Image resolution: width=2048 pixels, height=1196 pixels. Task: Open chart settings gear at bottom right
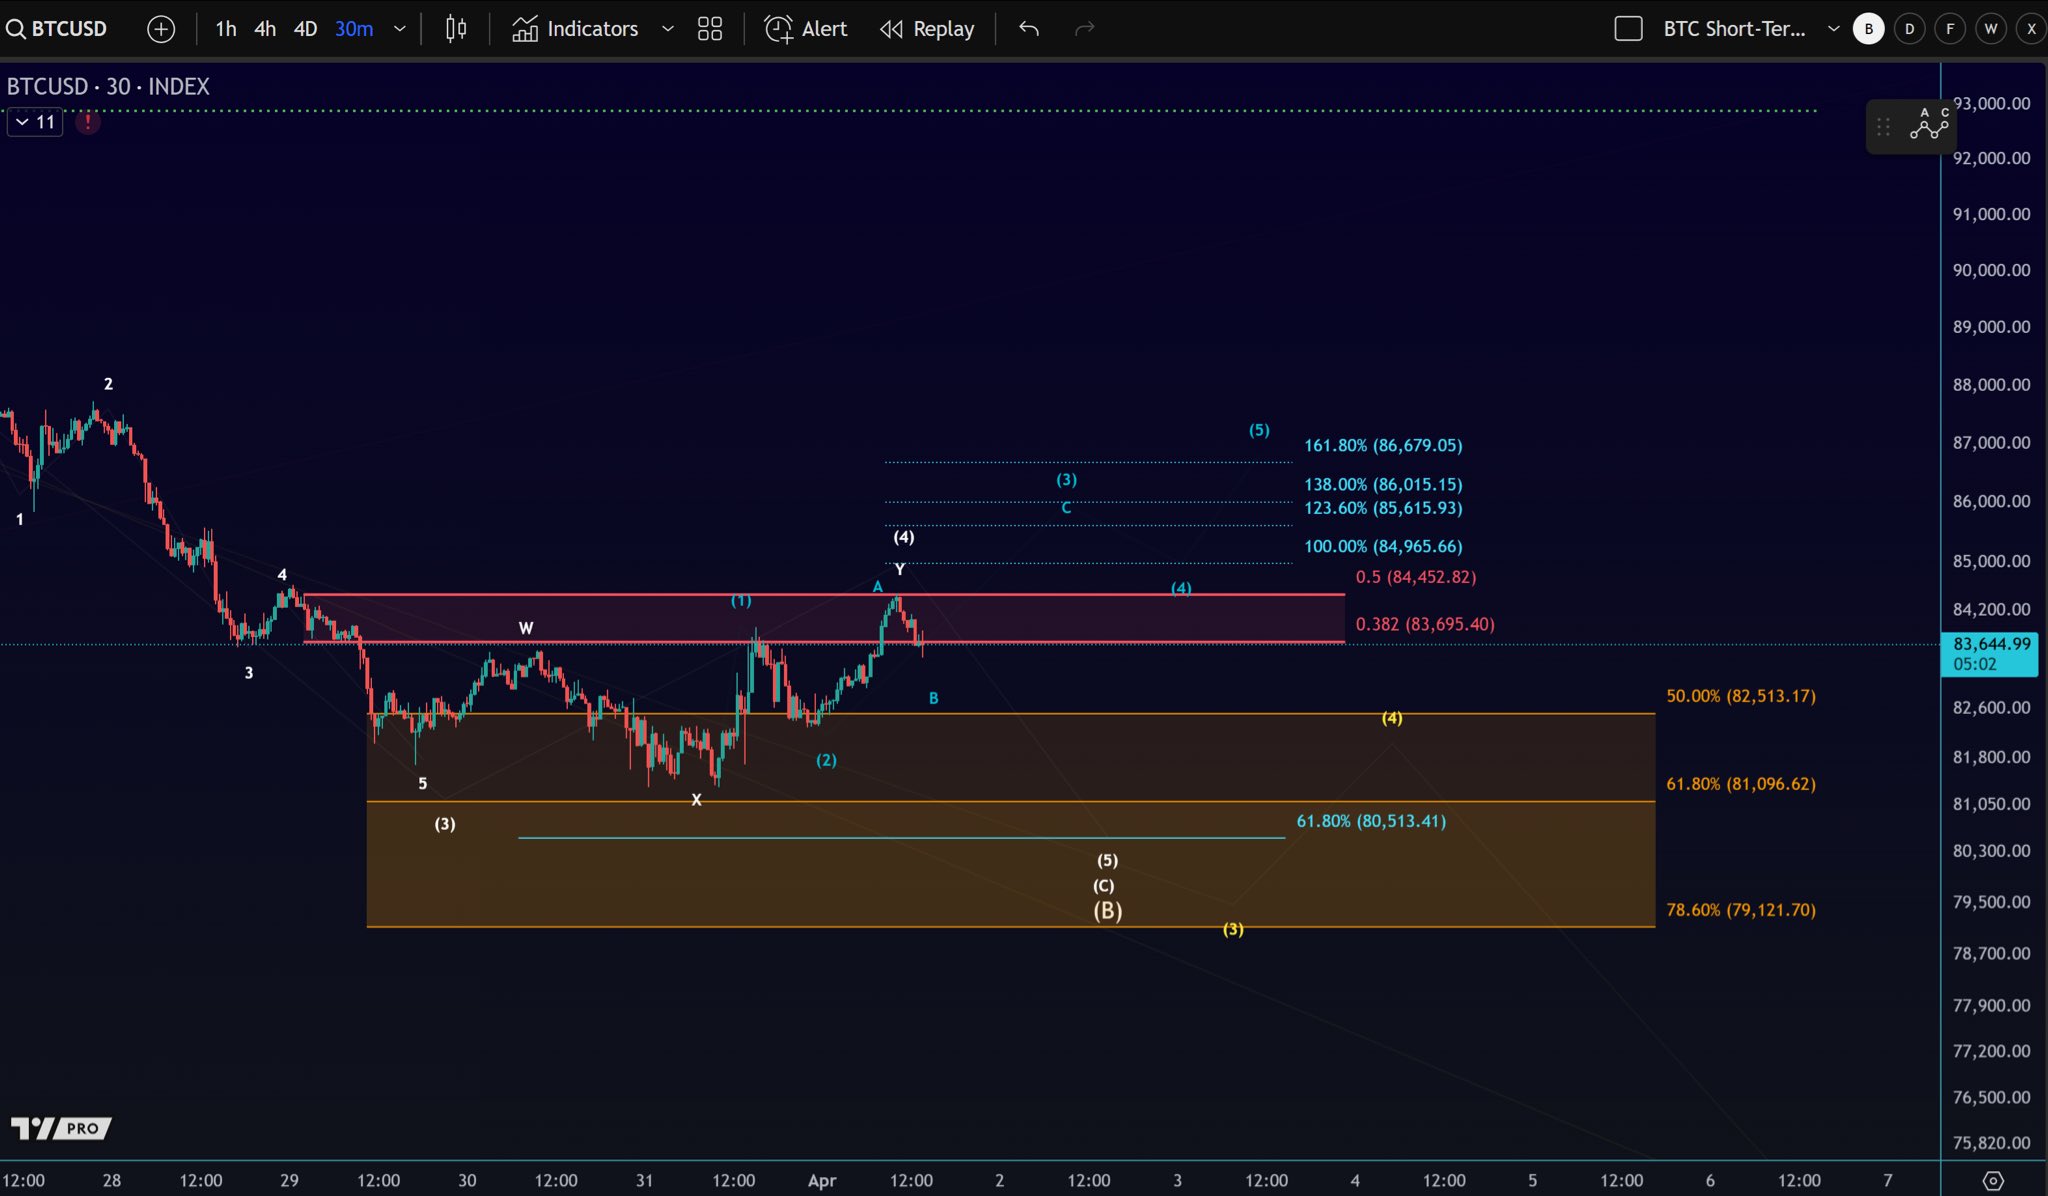1993,1181
